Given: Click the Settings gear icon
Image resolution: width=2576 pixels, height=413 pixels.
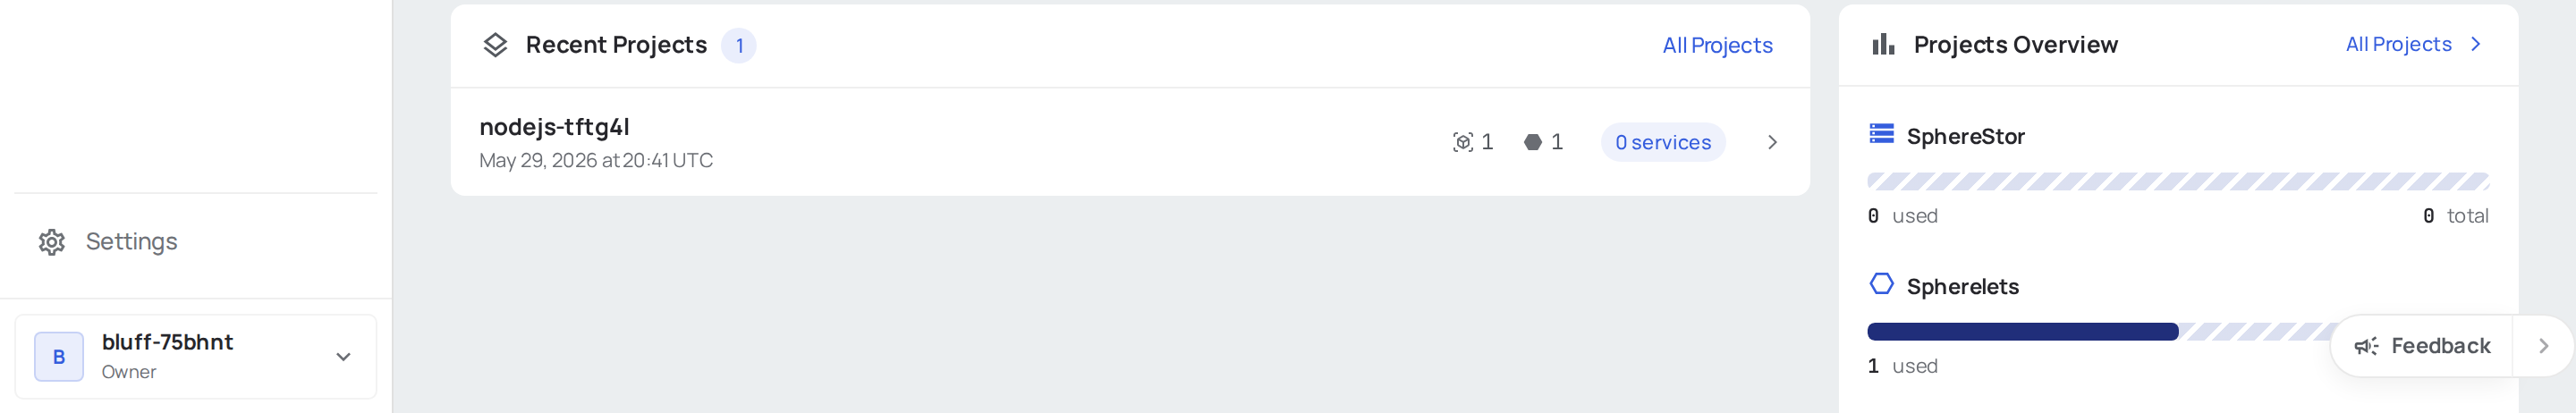Looking at the screenshot, I should pos(52,242).
